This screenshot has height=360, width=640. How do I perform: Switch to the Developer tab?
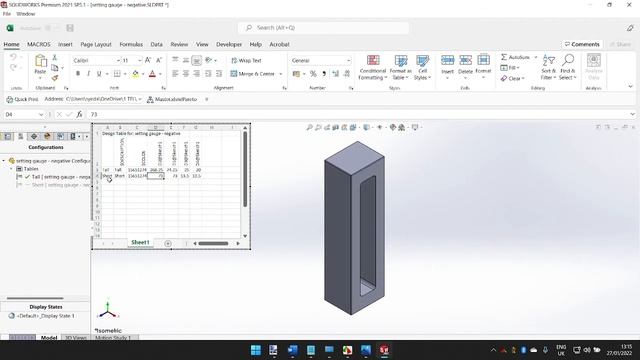point(229,44)
